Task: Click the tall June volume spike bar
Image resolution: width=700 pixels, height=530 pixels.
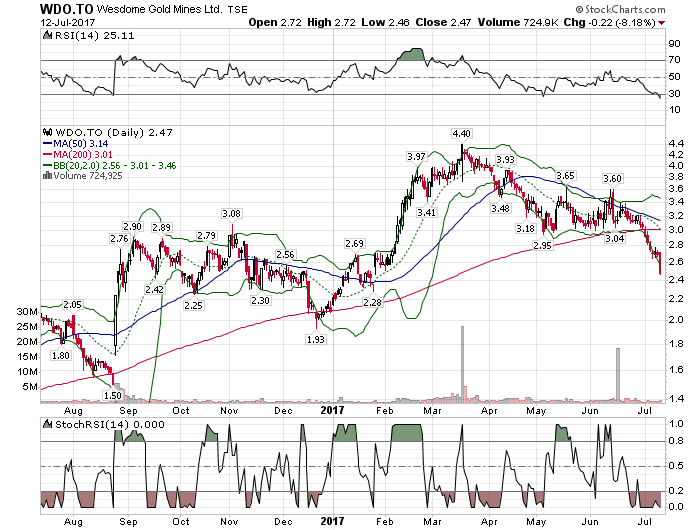Action: (x=618, y=374)
